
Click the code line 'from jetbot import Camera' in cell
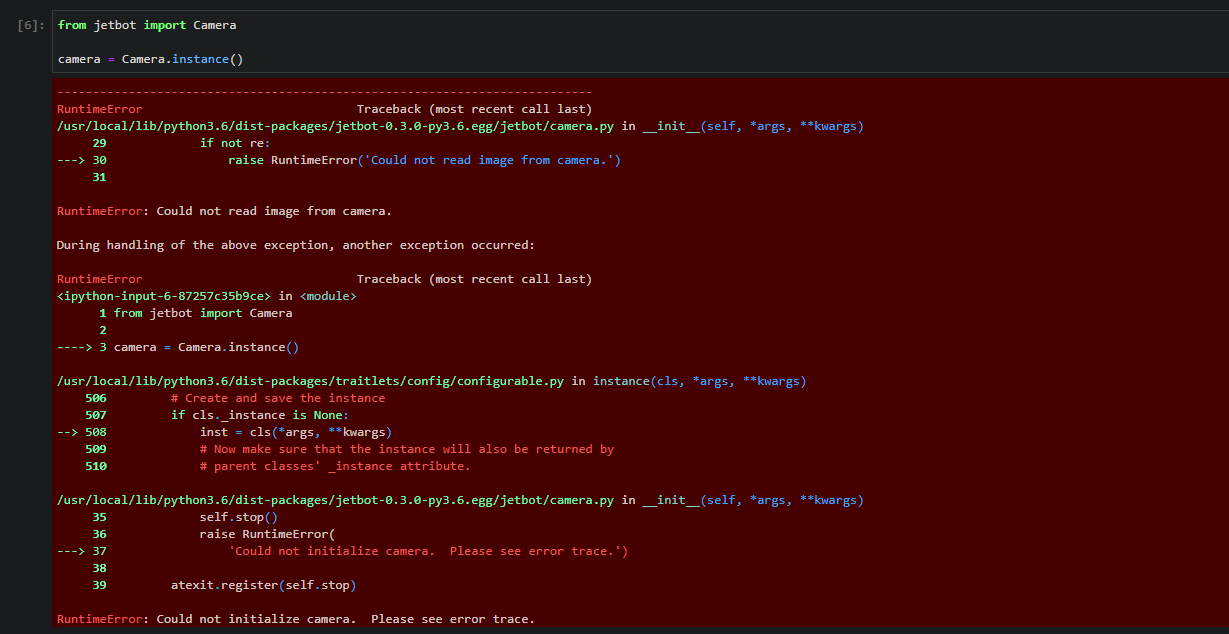pyautogui.click(x=147, y=25)
